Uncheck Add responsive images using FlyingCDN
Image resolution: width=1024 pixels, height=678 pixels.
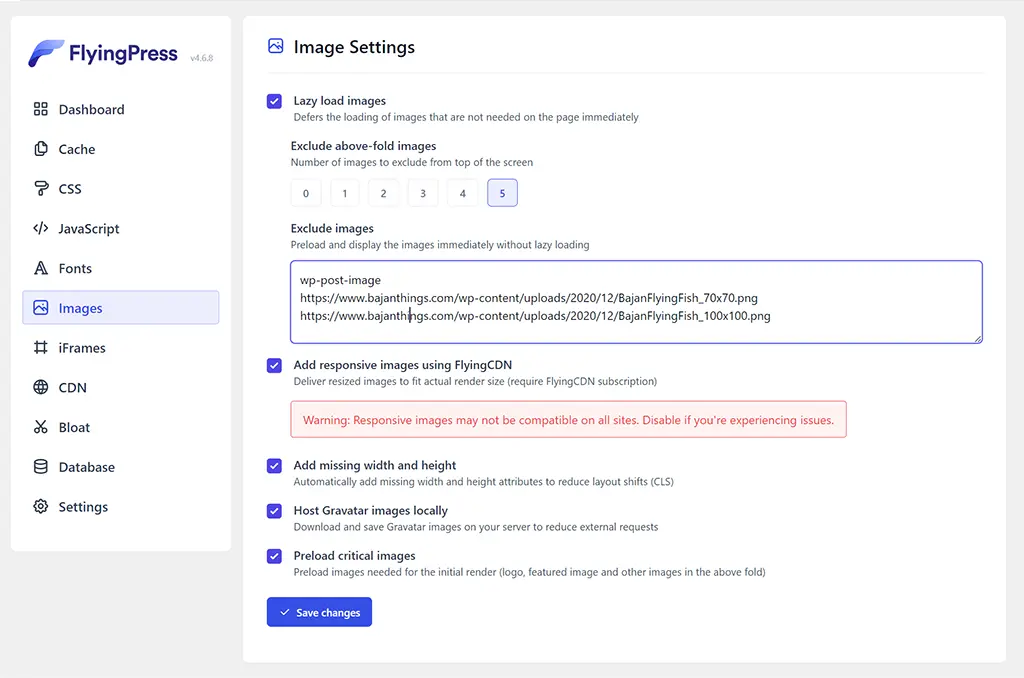click(x=274, y=365)
